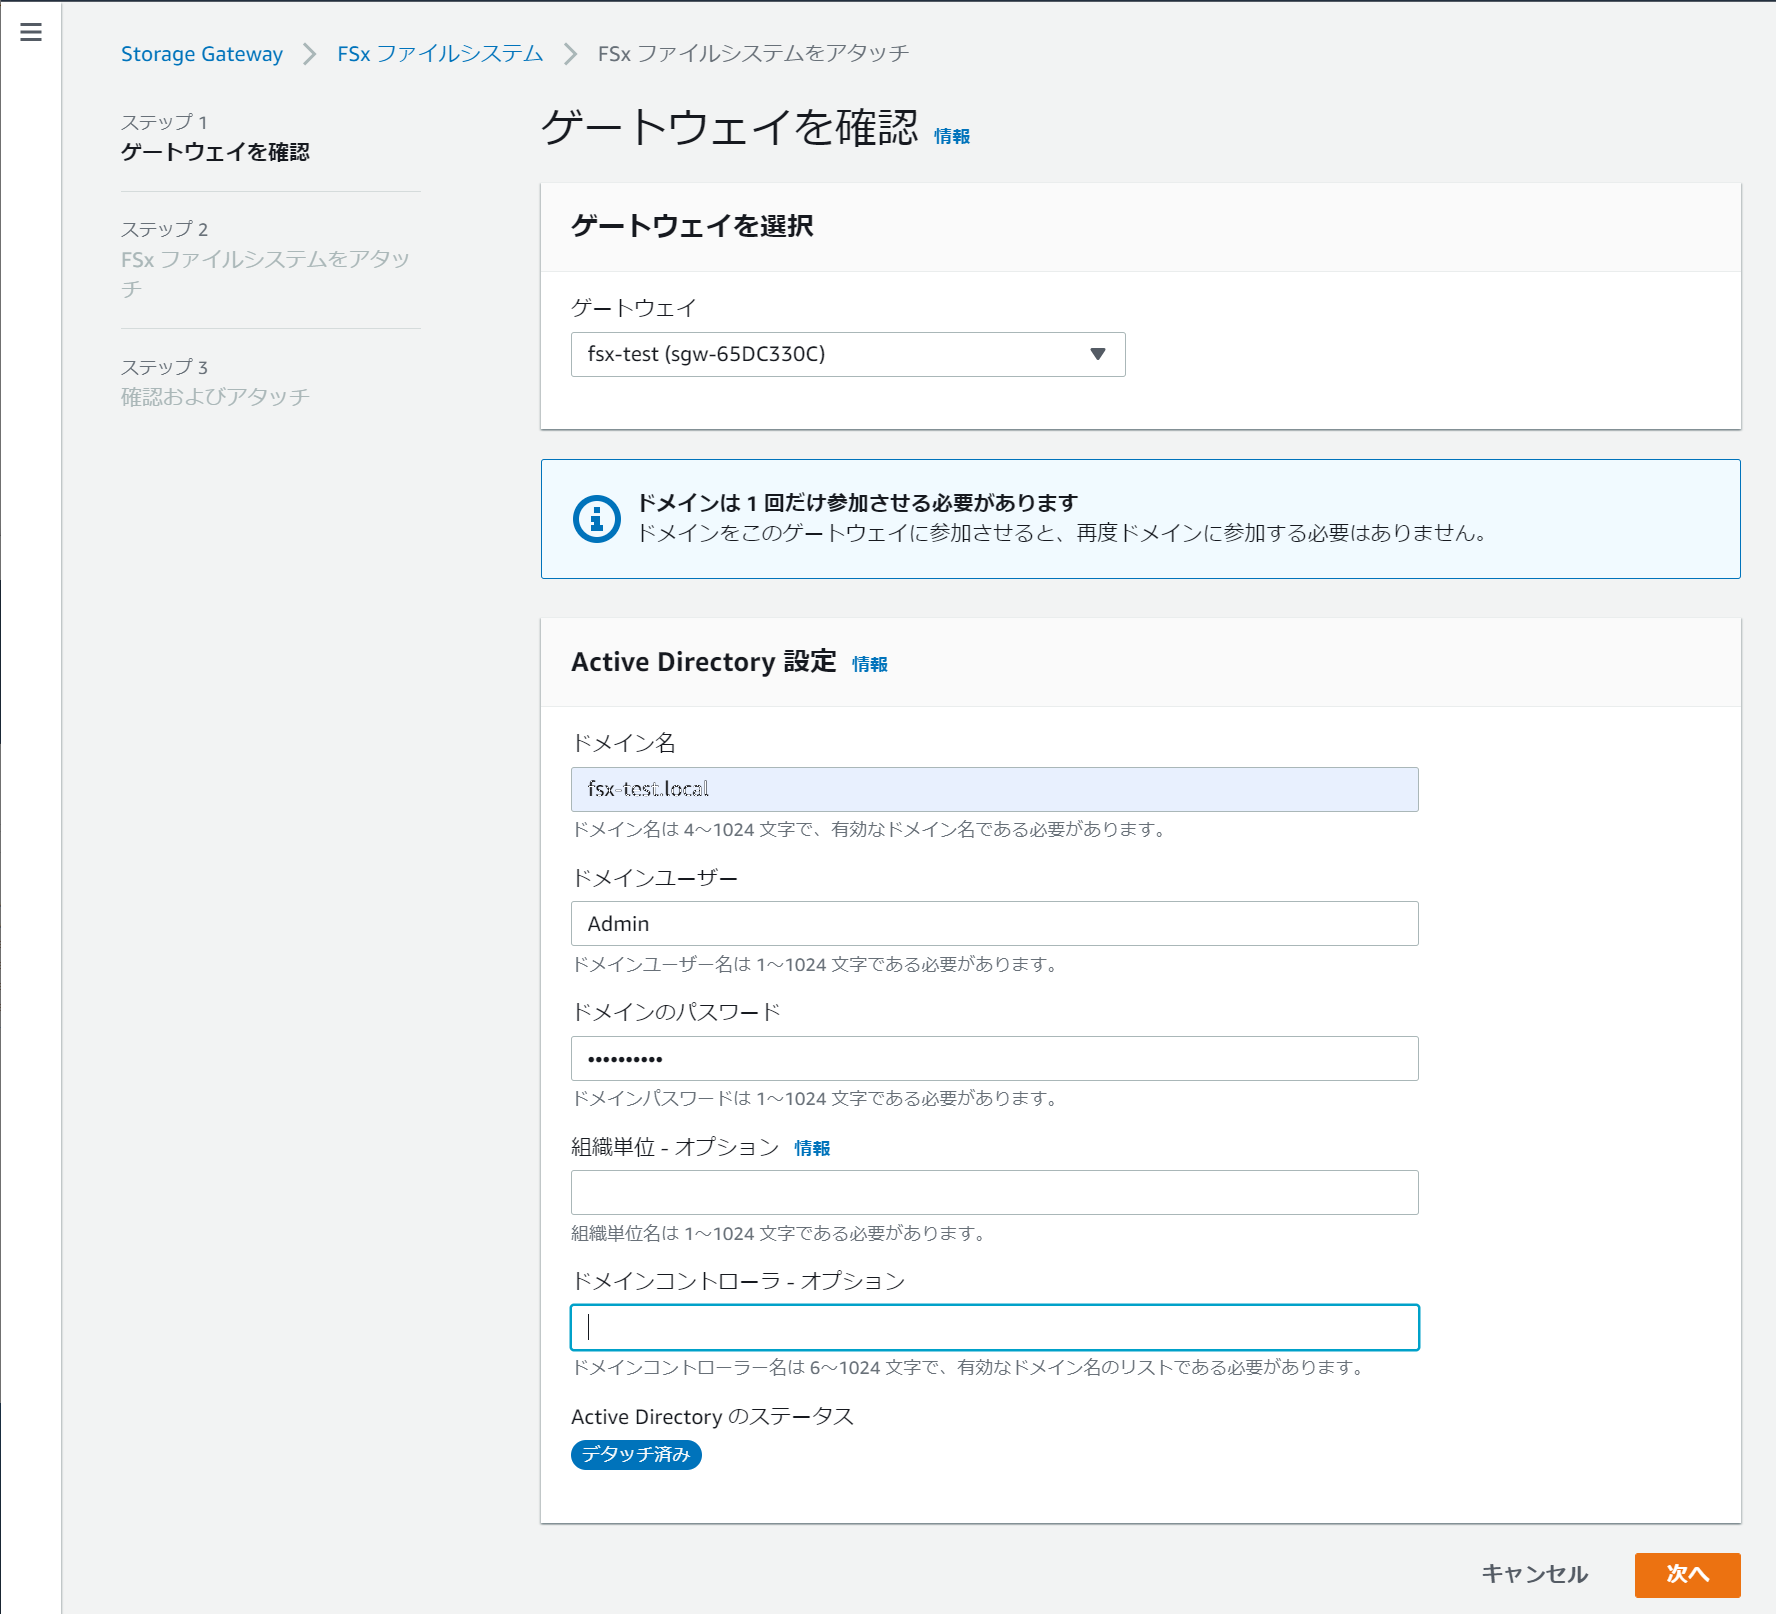Select ステップ 1 ゲートウェイを確認
The width and height of the screenshot is (1776, 1614).
(x=215, y=137)
